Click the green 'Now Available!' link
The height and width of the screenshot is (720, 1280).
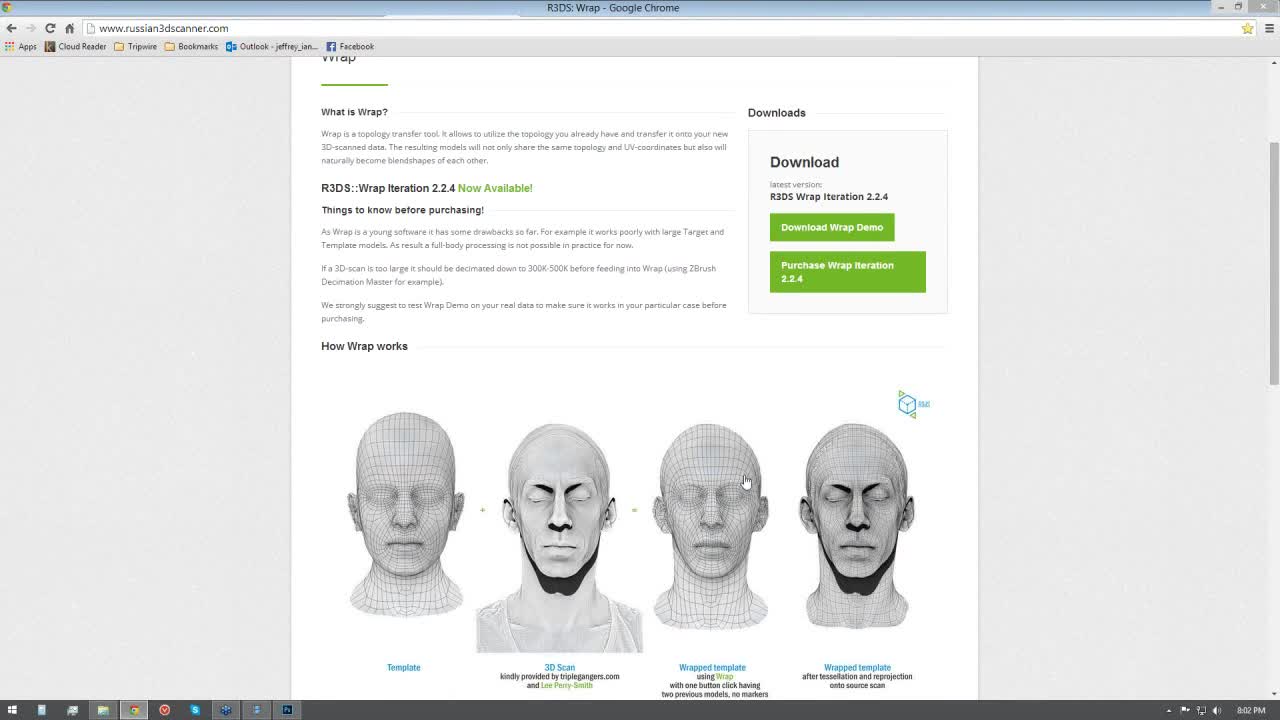[x=495, y=188]
